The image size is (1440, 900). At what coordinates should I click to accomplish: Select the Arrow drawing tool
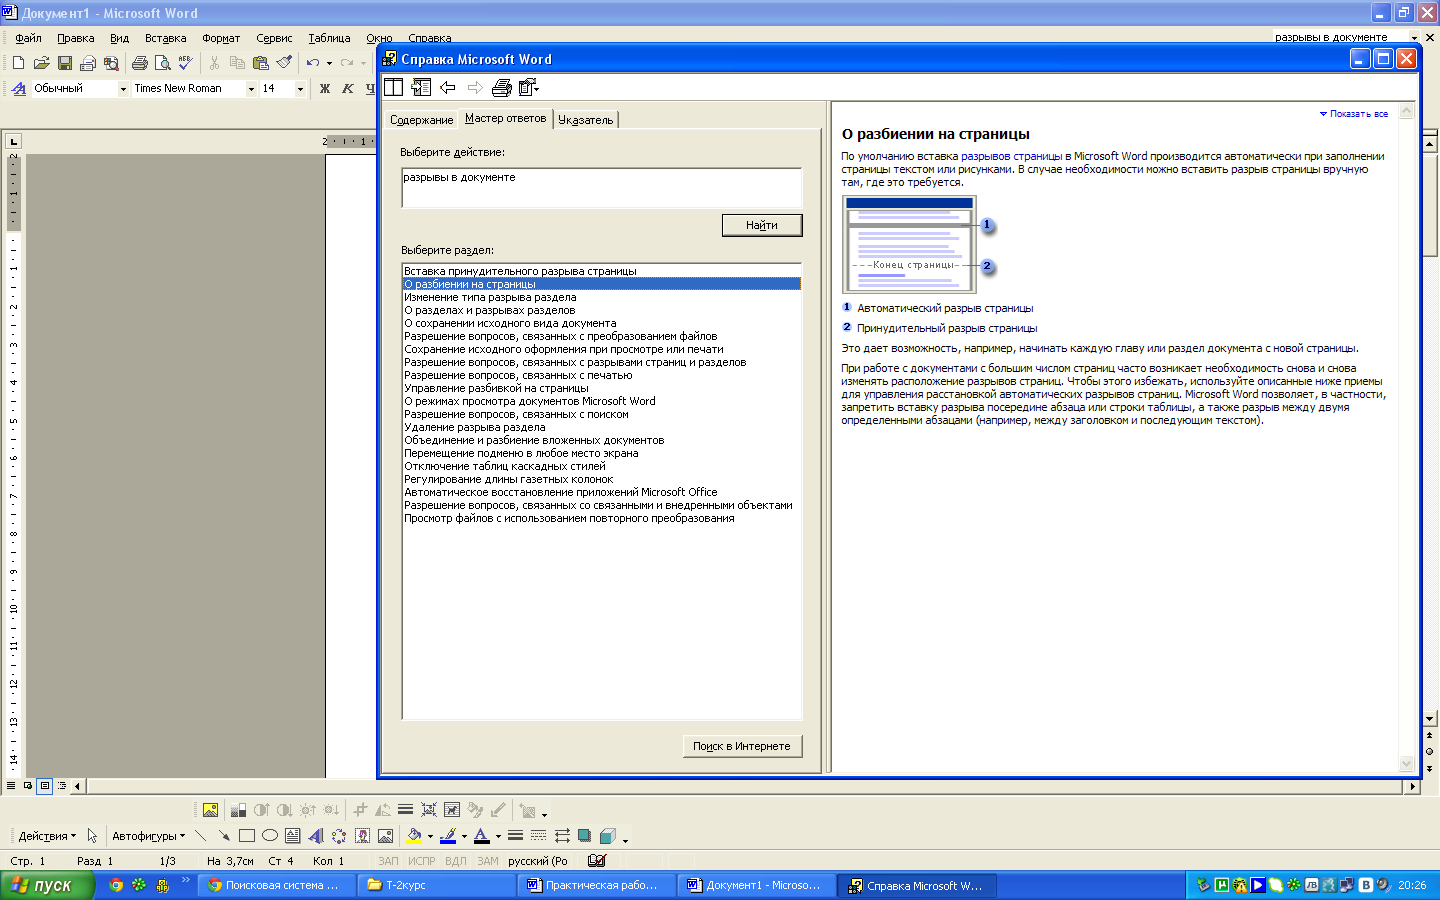pyautogui.click(x=224, y=836)
